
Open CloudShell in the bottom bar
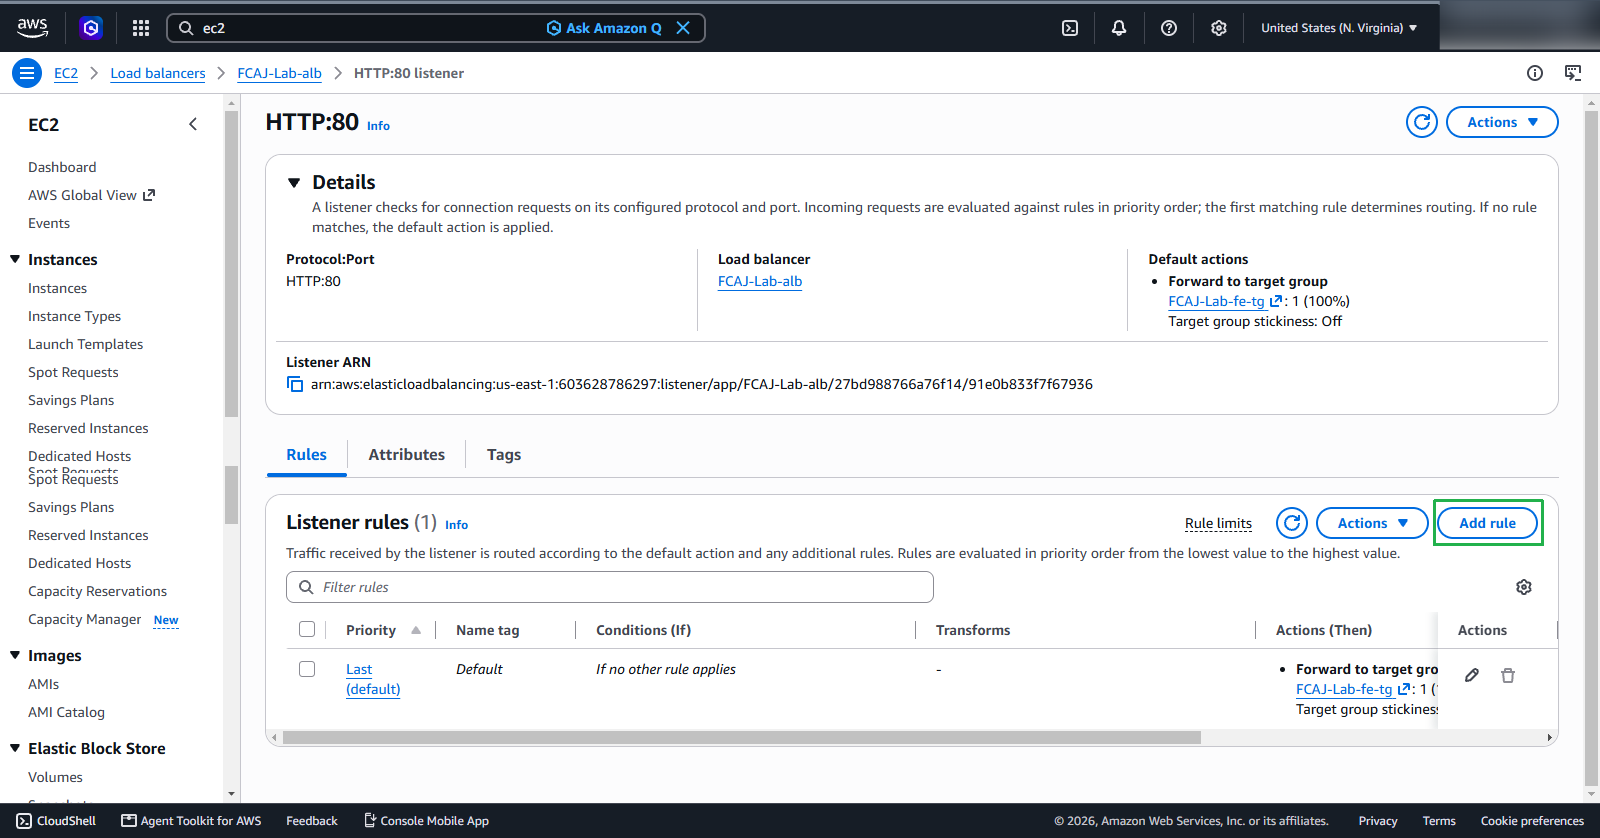point(56,821)
